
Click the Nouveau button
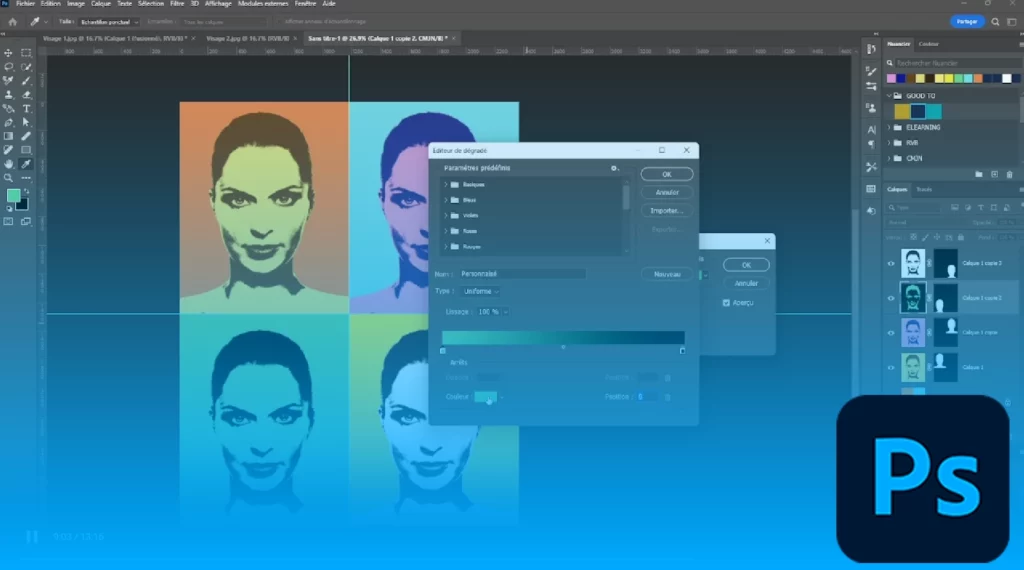[x=667, y=274]
